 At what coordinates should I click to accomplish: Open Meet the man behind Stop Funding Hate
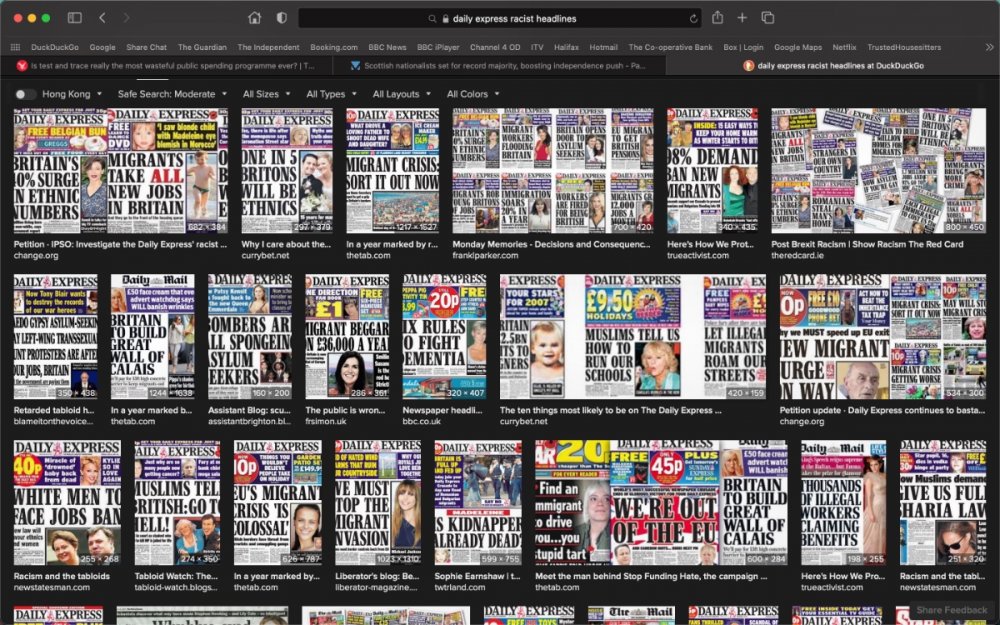pos(651,576)
